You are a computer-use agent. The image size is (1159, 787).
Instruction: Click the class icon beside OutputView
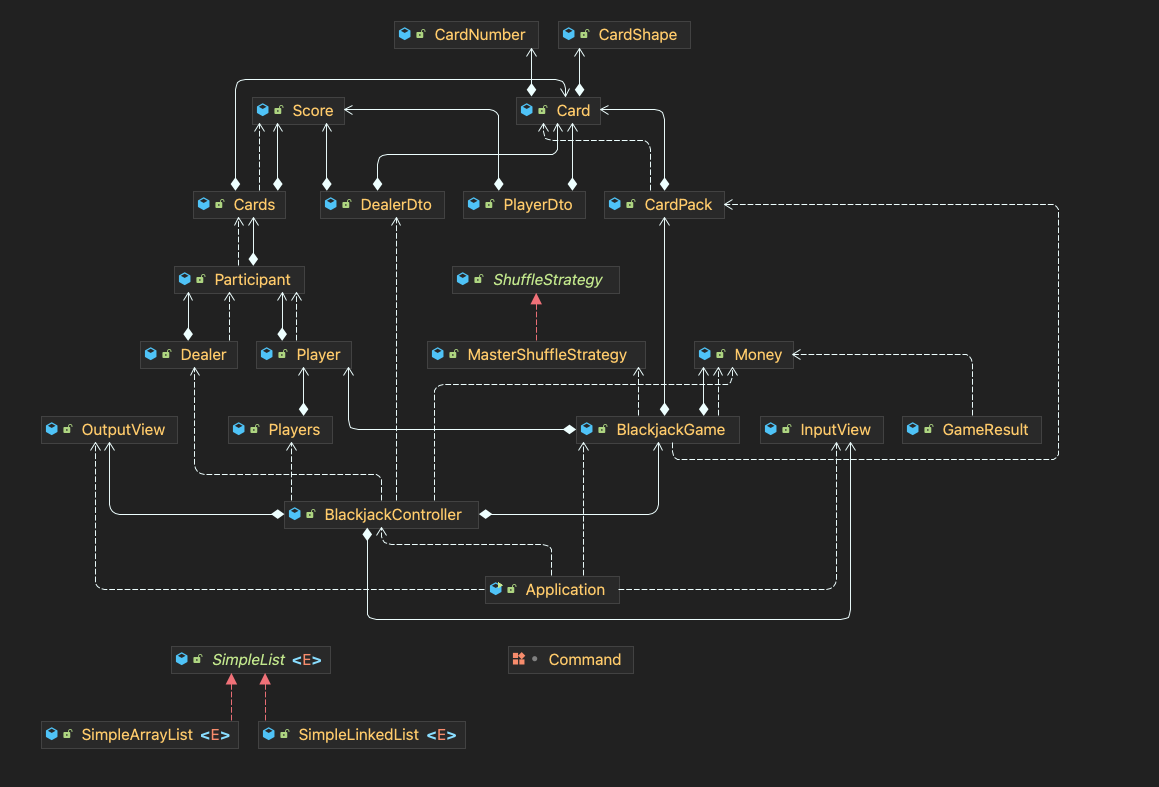[x=52, y=430]
